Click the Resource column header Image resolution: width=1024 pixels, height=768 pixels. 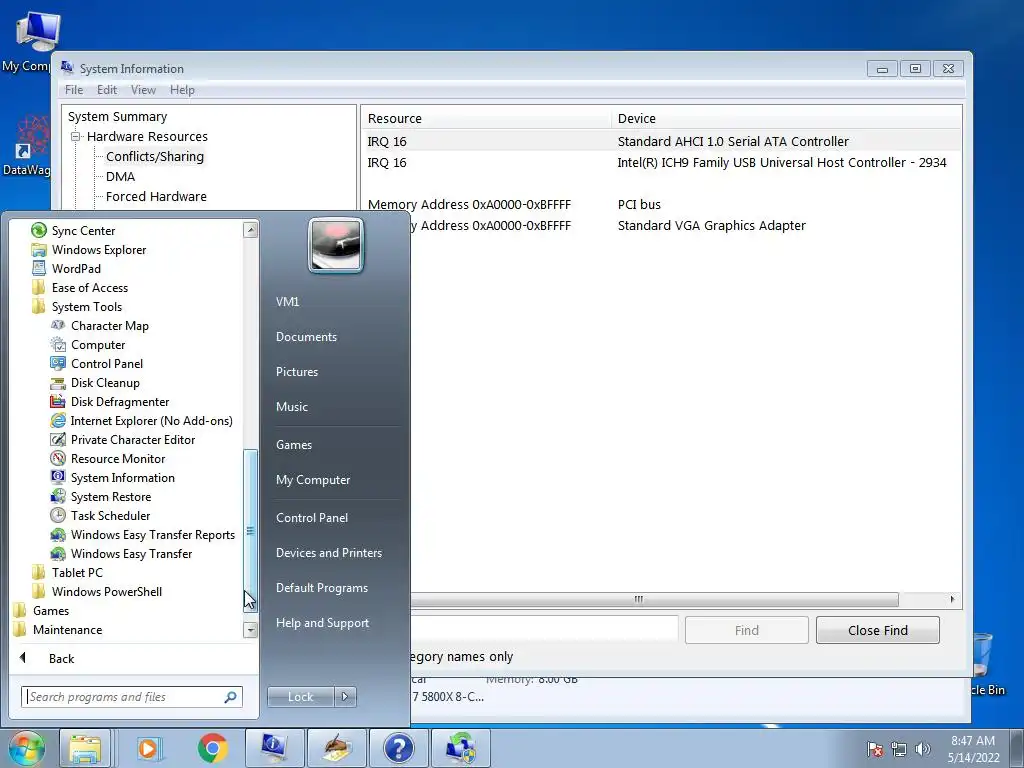coord(487,118)
